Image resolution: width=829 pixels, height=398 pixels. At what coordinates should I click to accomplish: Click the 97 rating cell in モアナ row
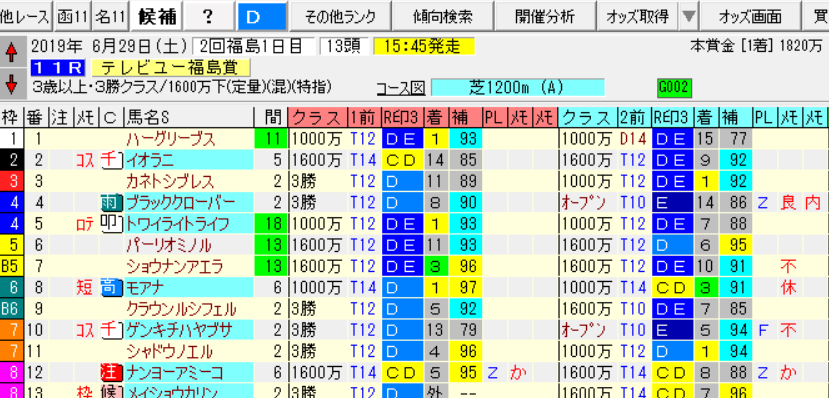pyautogui.click(x=465, y=288)
